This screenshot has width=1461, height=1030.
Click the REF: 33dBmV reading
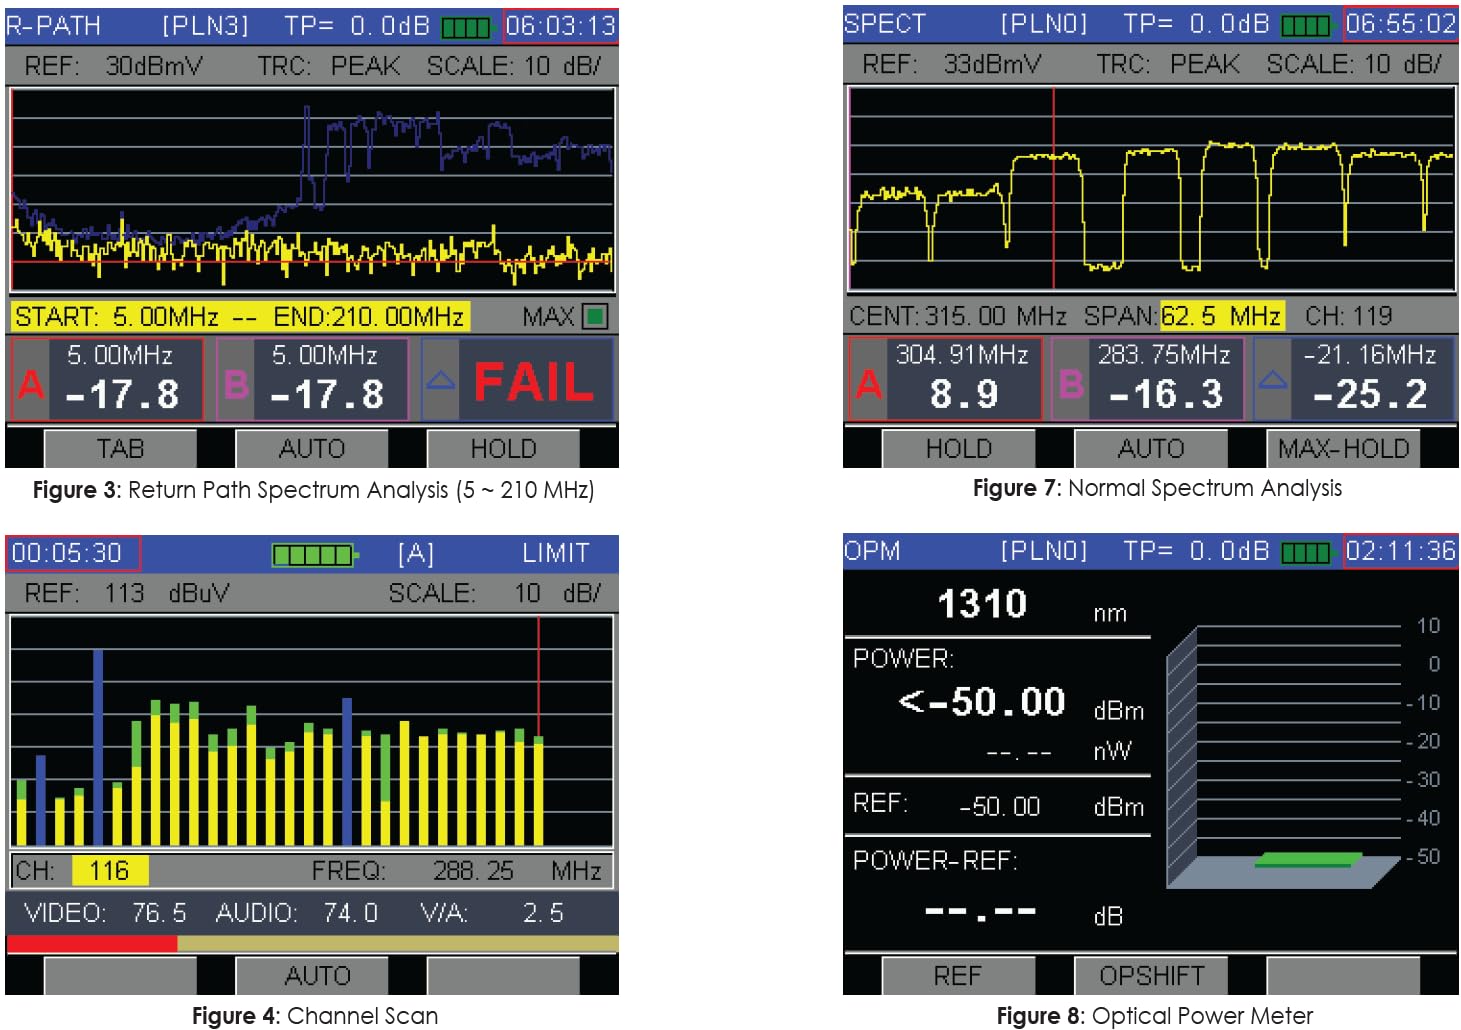pyautogui.click(x=951, y=64)
